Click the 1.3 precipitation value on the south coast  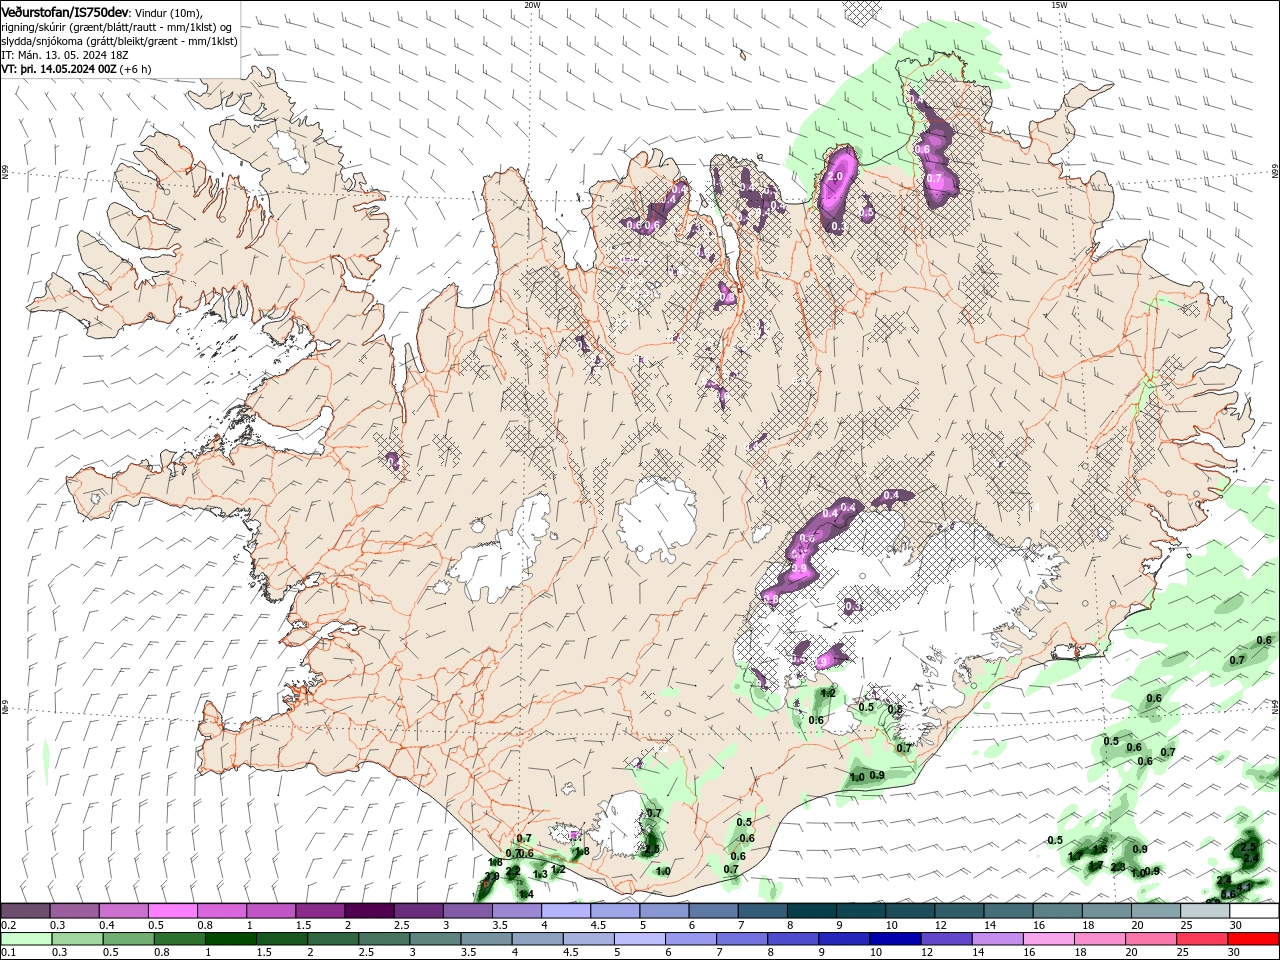point(540,875)
